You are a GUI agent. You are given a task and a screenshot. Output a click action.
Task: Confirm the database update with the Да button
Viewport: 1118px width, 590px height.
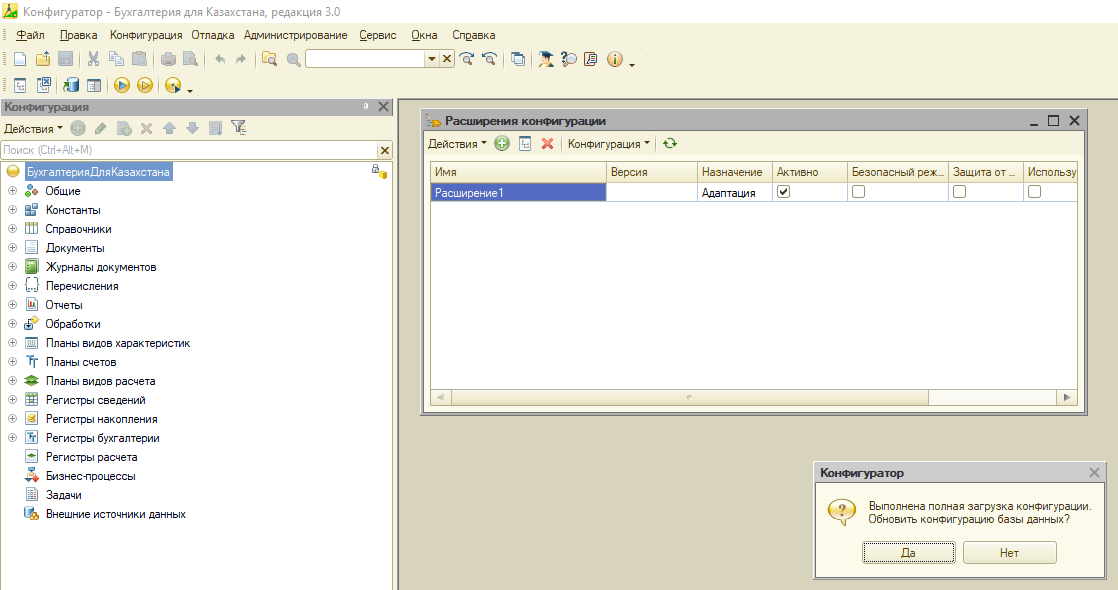tap(908, 552)
